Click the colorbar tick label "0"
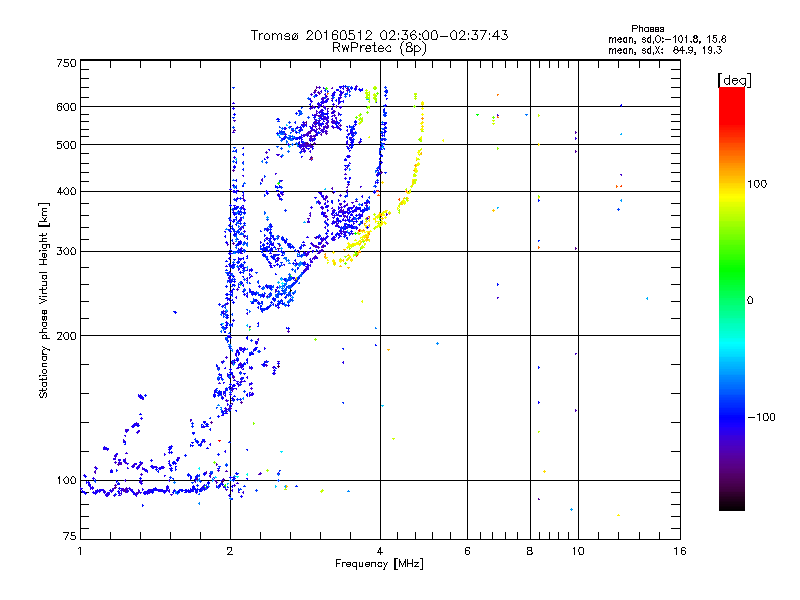Image resolution: width=800 pixels, height=600 pixels. tap(750, 301)
